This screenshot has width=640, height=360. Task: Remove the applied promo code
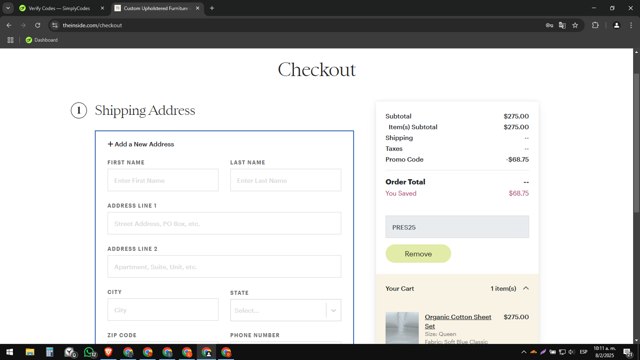(418, 253)
